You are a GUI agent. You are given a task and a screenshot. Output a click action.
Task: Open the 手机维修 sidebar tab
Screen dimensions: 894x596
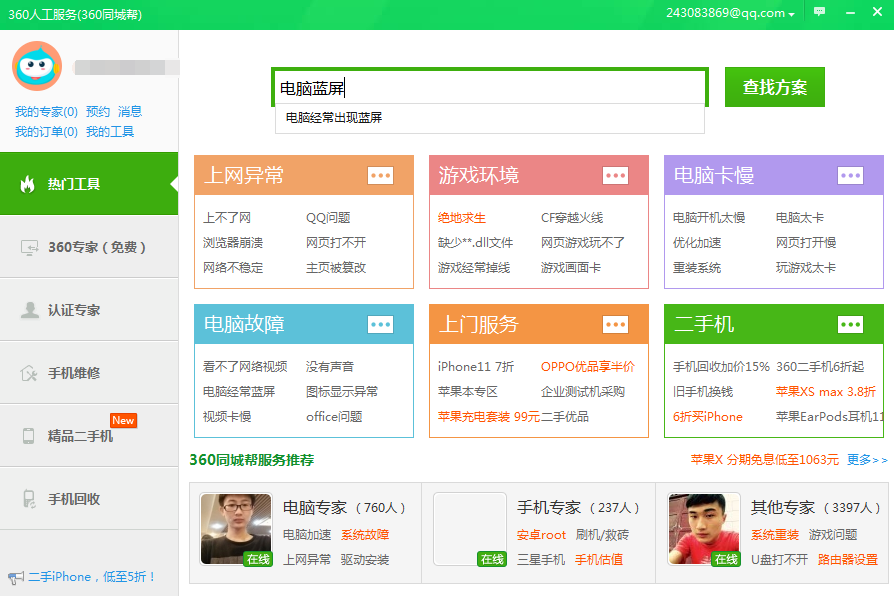point(74,373)
